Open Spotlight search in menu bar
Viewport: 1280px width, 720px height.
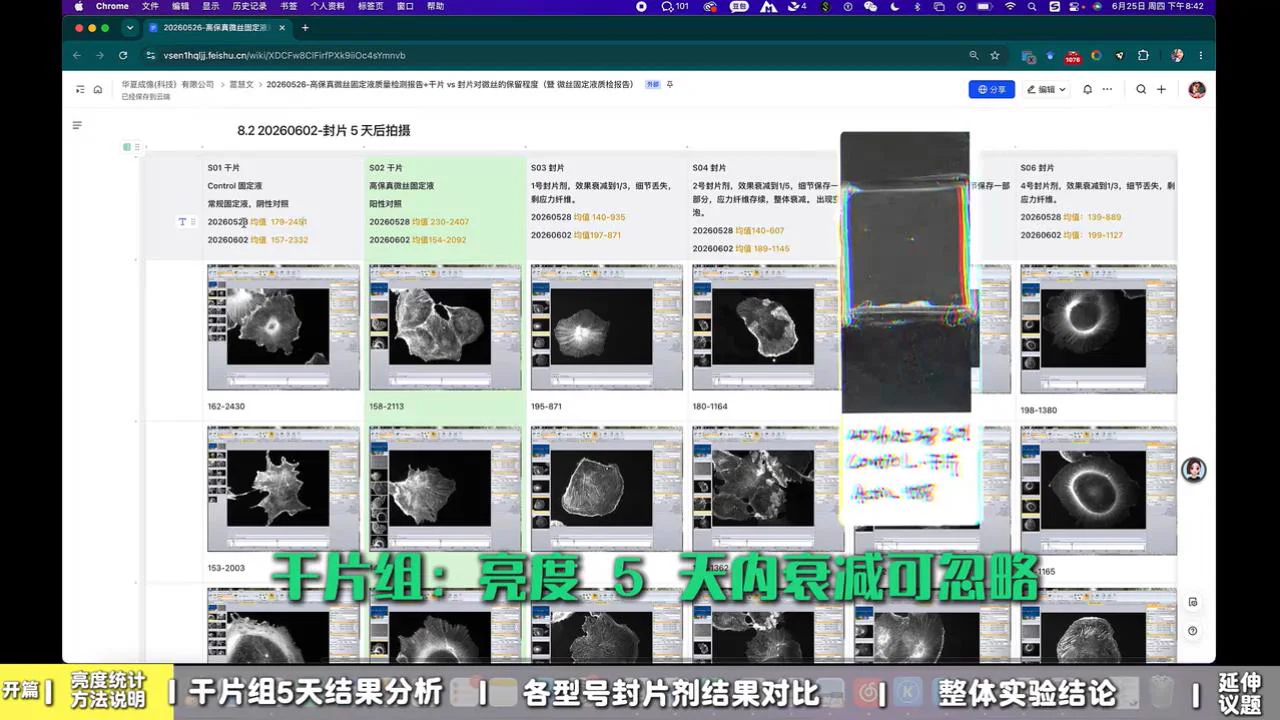(1032, 6)
